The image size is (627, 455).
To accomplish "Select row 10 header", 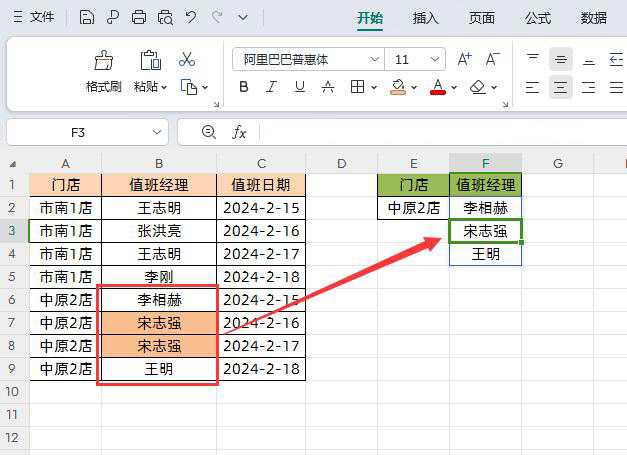I will tap(12, 391).
